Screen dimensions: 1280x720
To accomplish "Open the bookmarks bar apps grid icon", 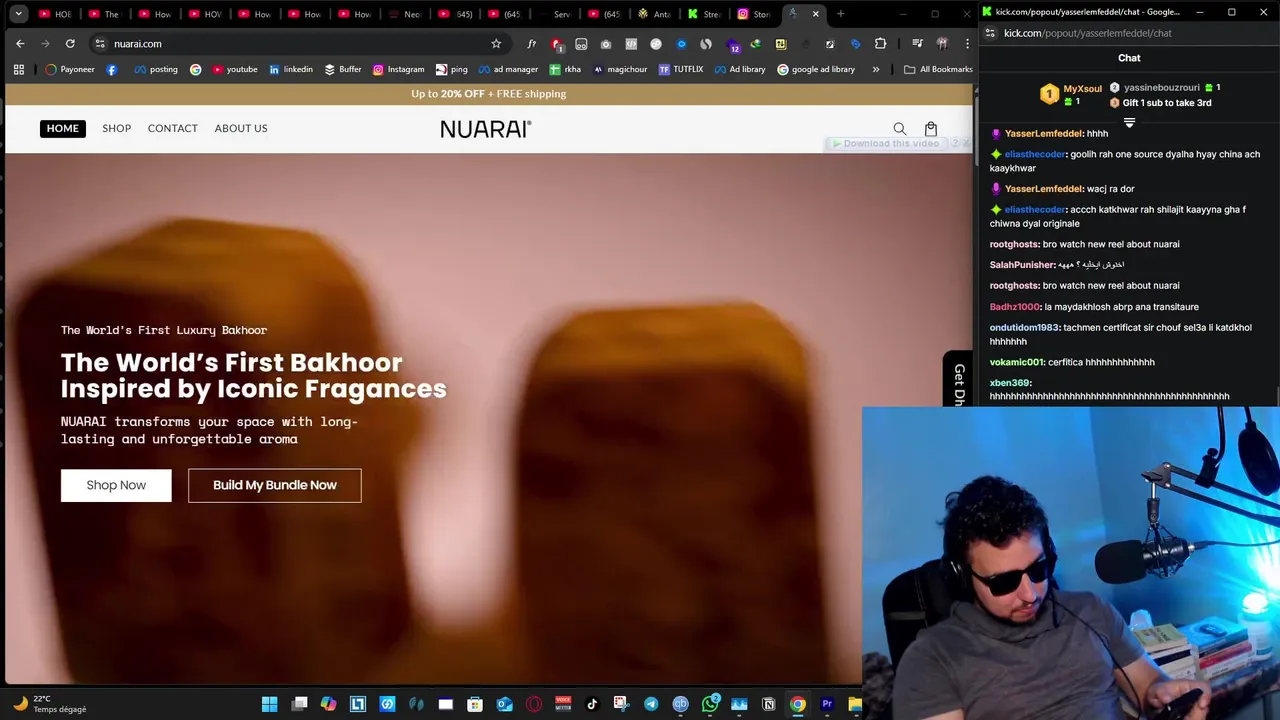I will click(x=18, y=70).
